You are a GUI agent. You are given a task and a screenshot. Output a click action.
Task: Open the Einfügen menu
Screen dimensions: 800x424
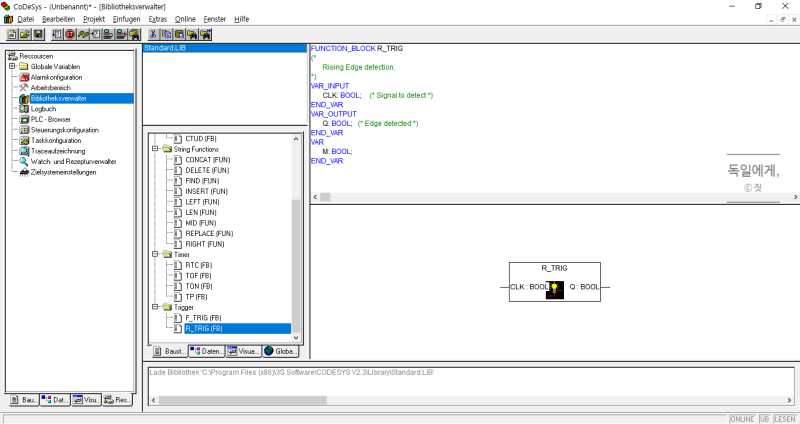click(127, 19)
